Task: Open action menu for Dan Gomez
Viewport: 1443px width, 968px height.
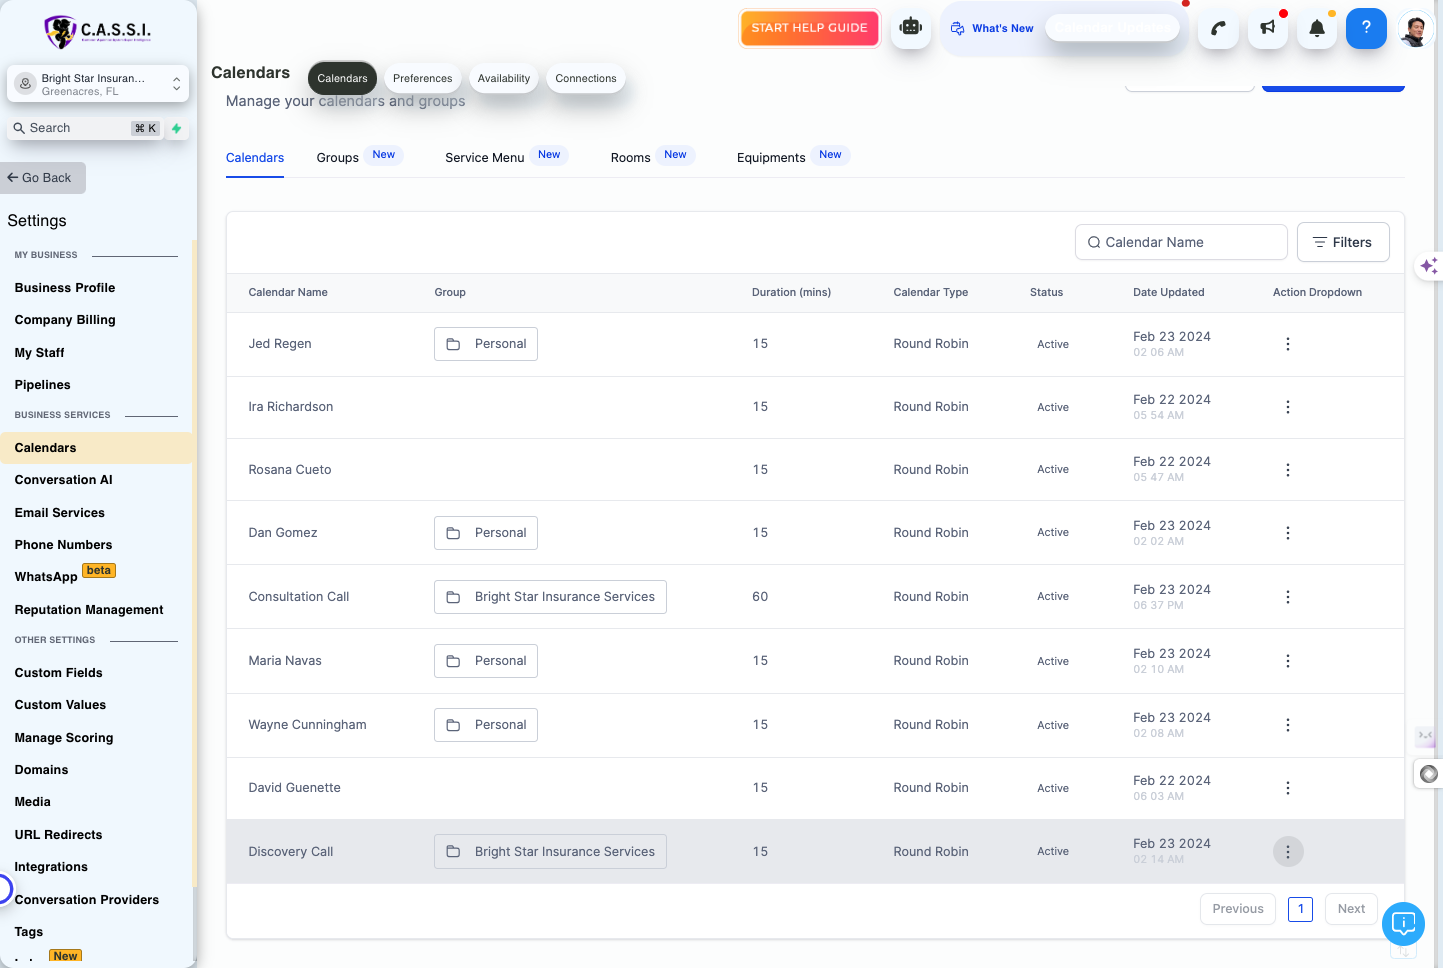Action: point(1288,533)
